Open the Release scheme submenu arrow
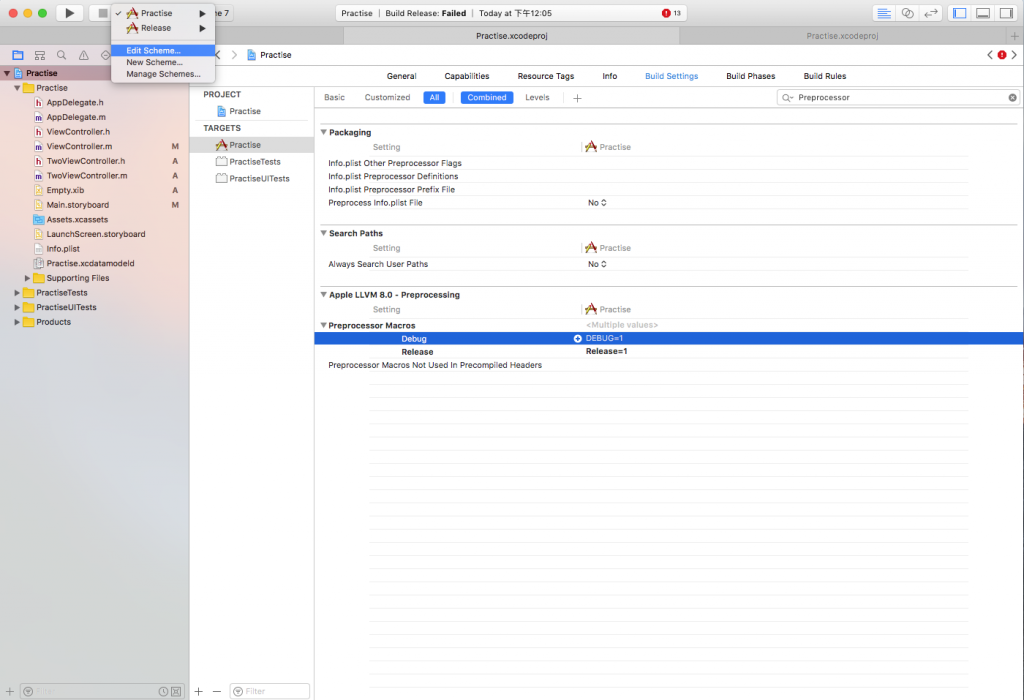 tap(202, 28)
